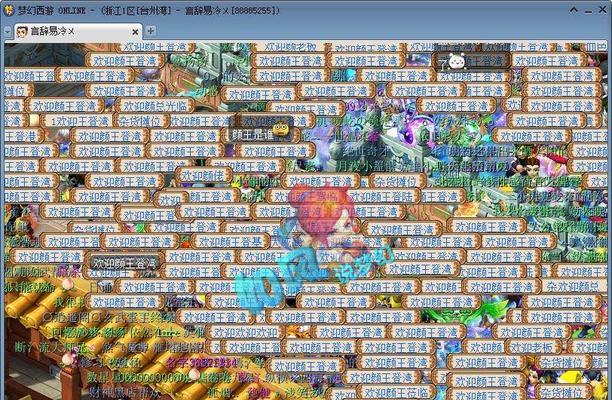Viewport: 612px width, 400px height.
Task: Click the 杂货摊位 sign left of 欢迎颜王登陆
Action: click(396, 181)
